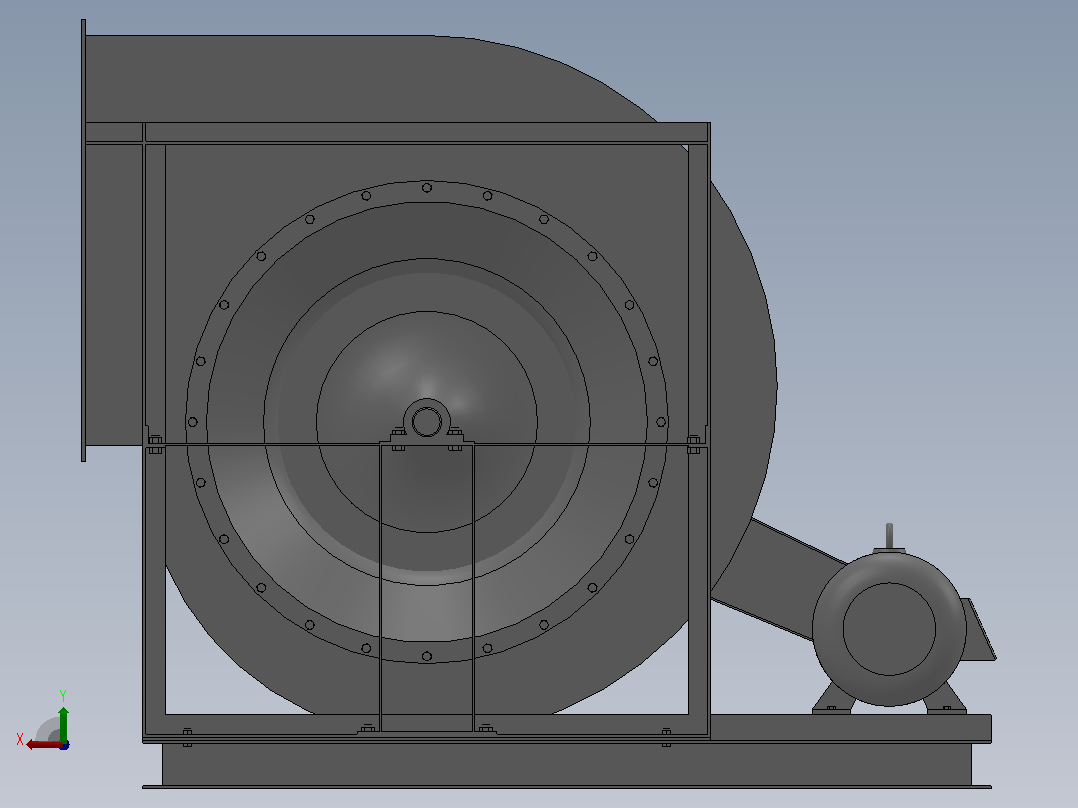Select the motor's left mounting foot

pos(833,699)
